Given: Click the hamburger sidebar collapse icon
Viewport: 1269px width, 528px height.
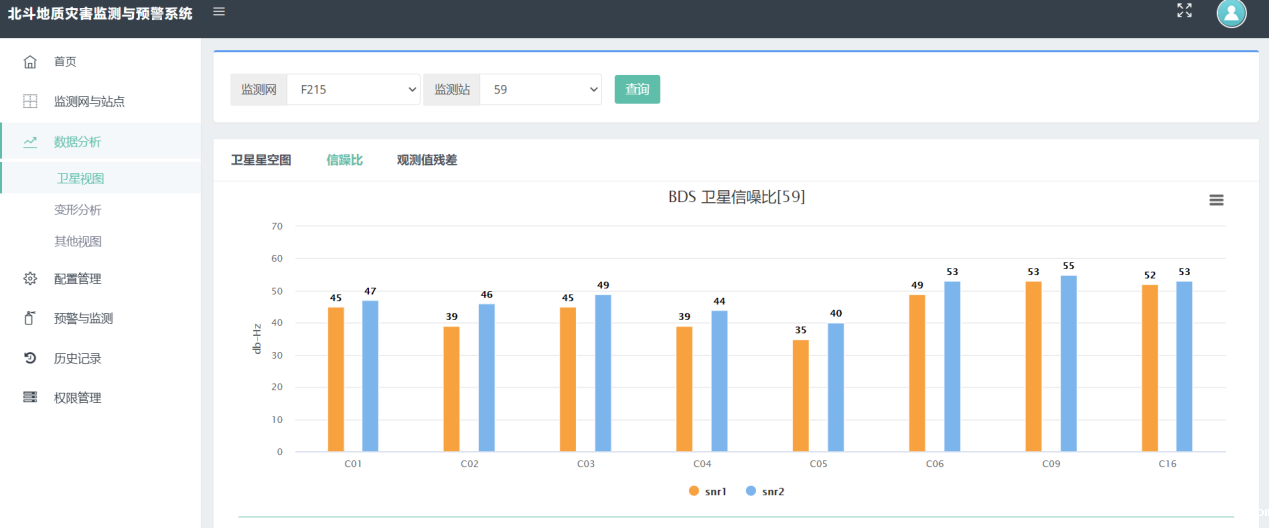Looking at the screenshot, I should tap(219, 12).
